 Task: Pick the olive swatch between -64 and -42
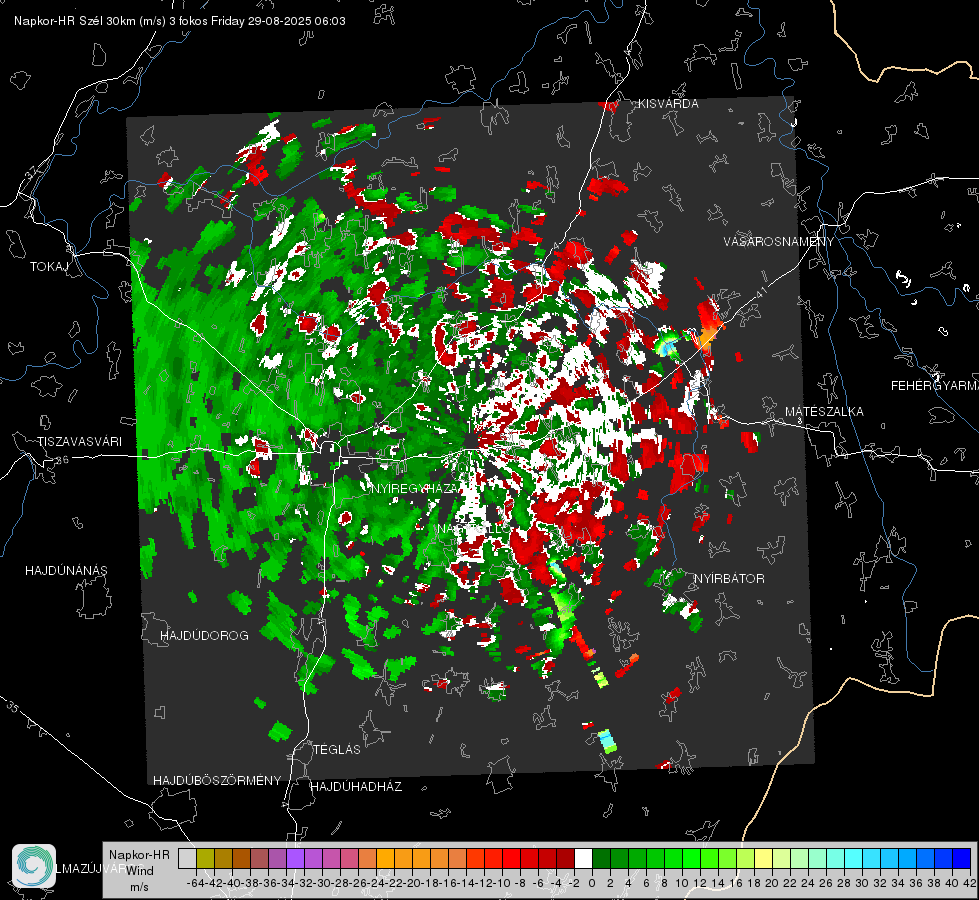click(x=205, y=858)
